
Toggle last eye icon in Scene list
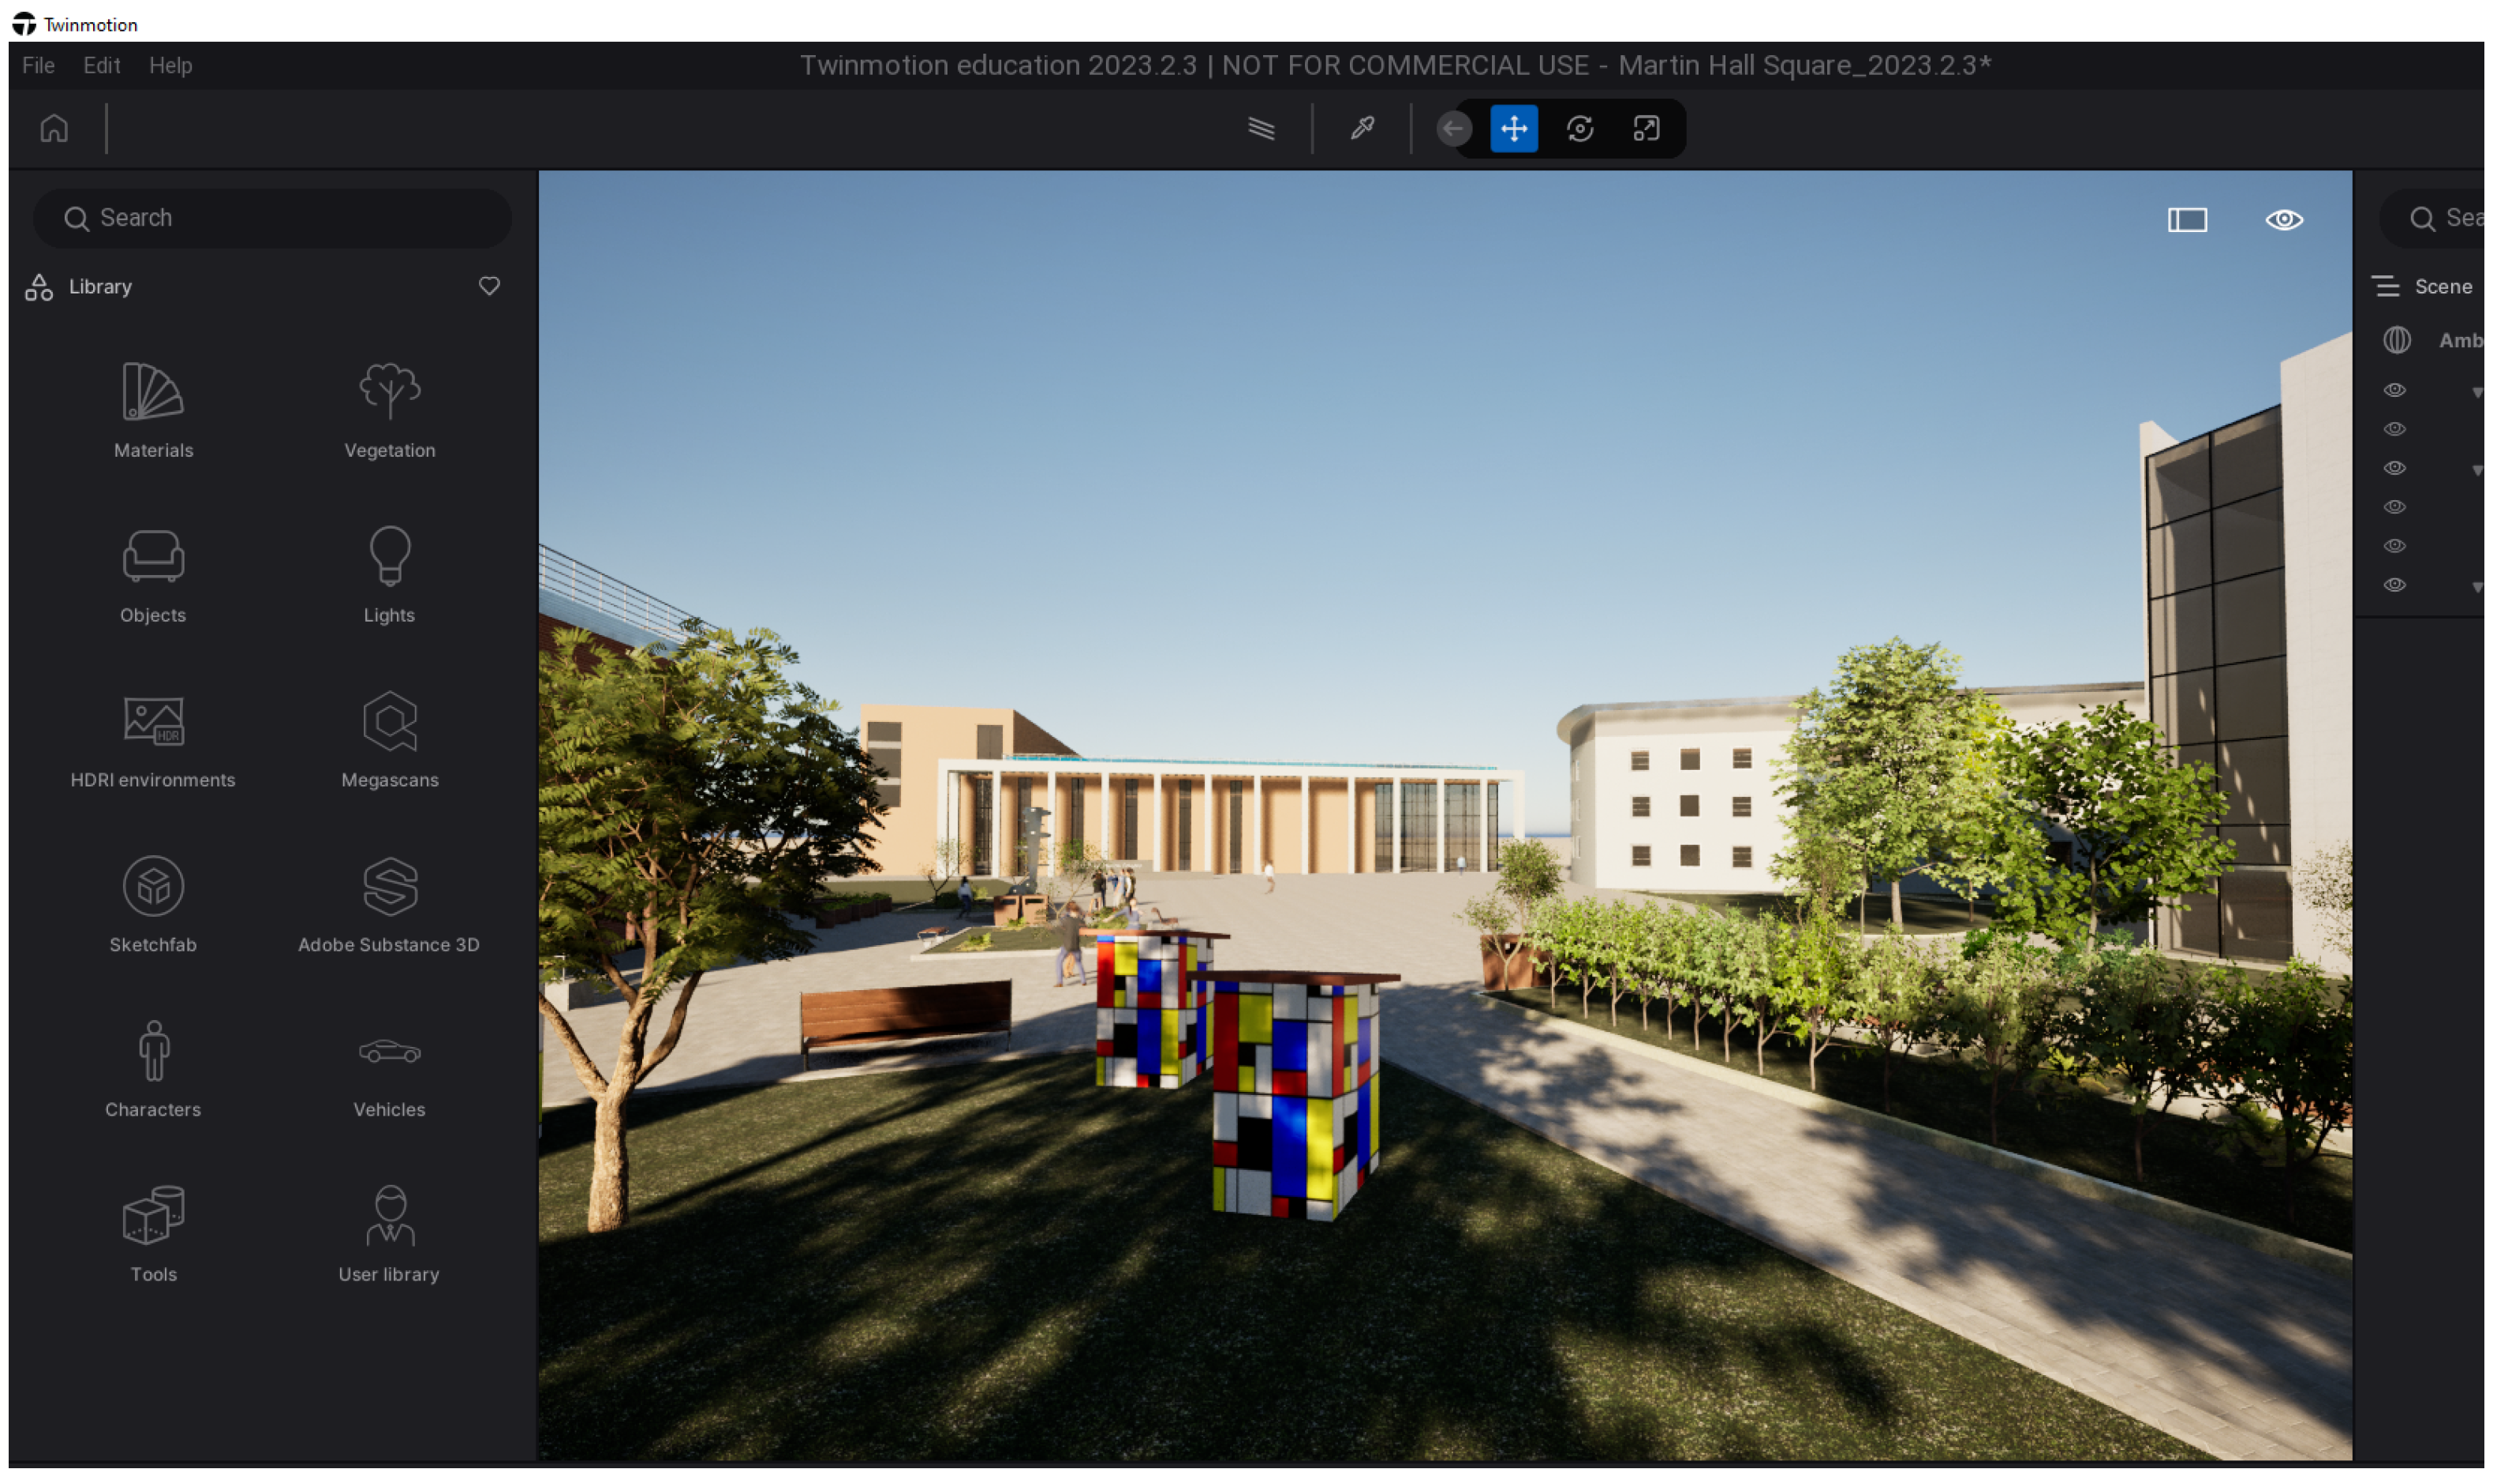click(x=2395, y=585)
